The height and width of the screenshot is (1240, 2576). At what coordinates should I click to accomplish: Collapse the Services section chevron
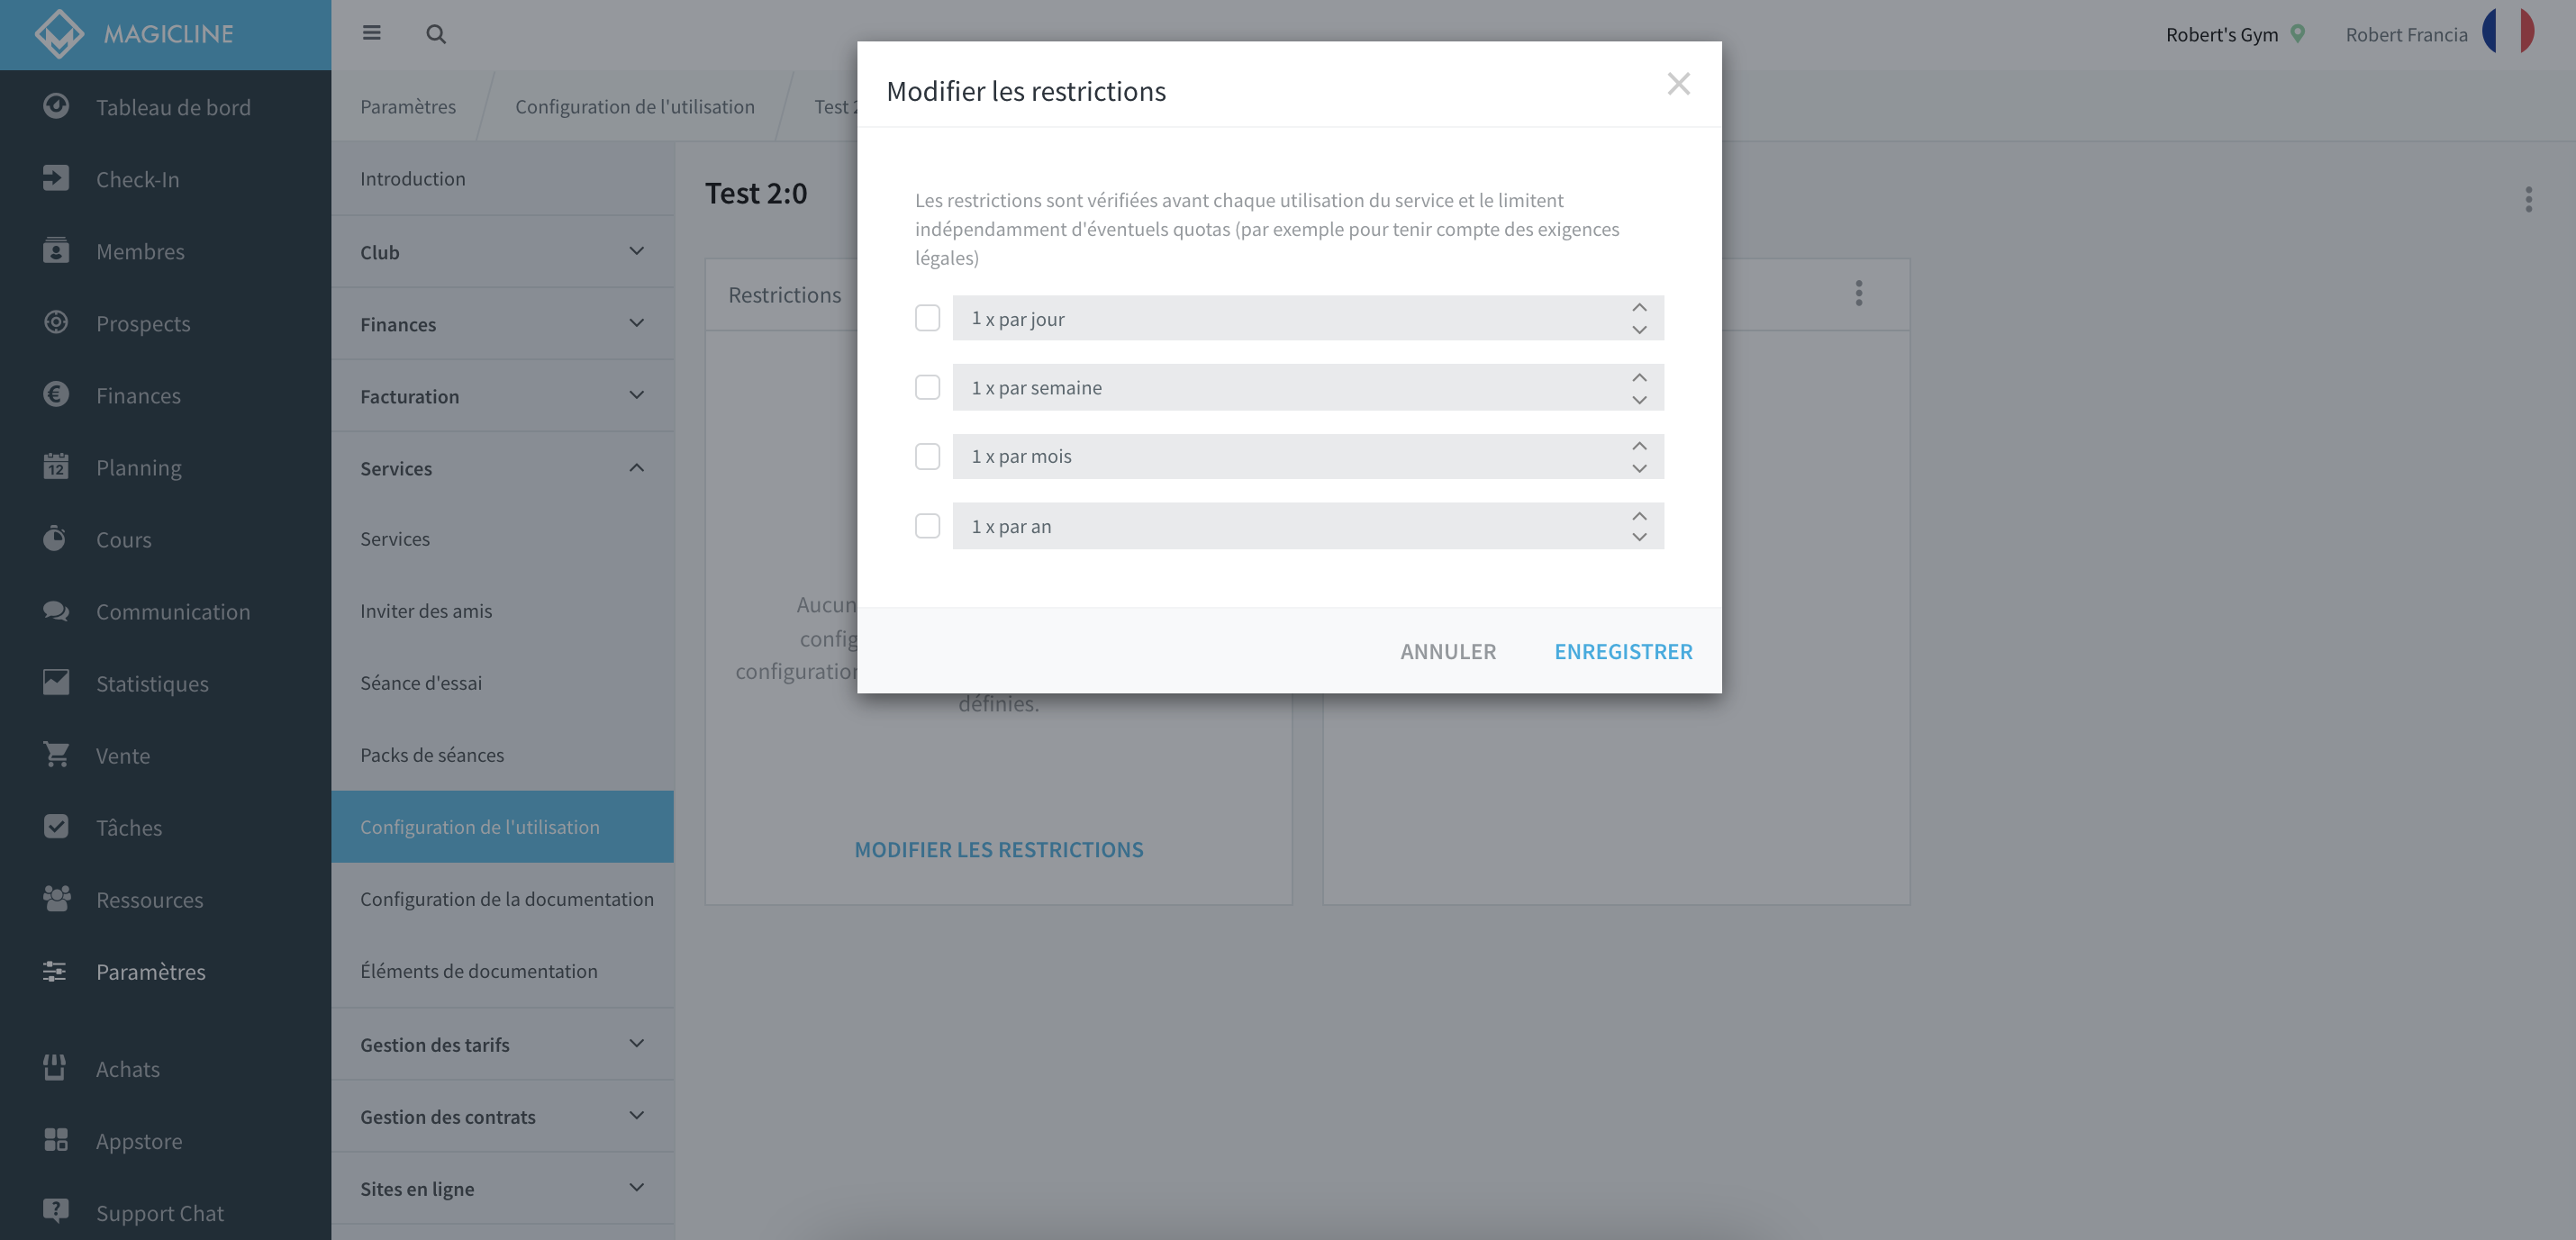pyautogui.click(x=637, y=468)
